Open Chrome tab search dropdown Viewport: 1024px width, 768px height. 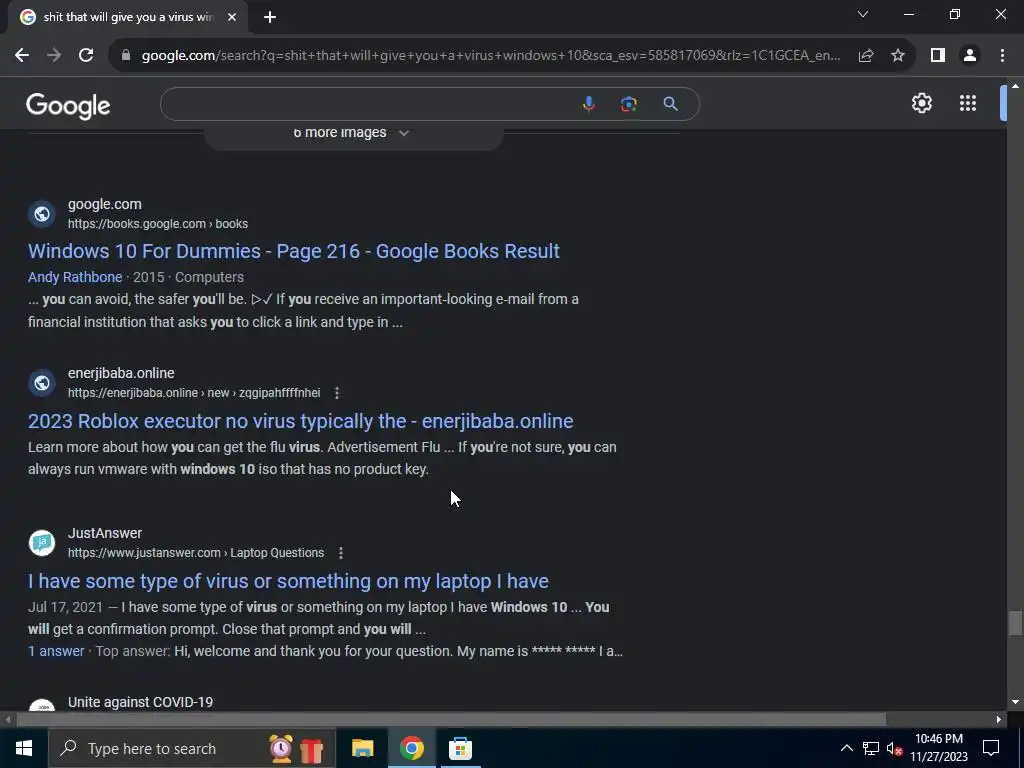coord(863,14)
